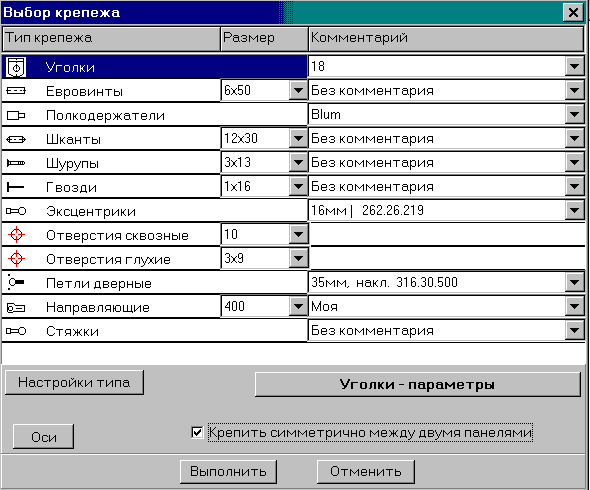The height and width of the screenshot is (490, 590).
Task: Select the Отверстия глухие row label
Action: [x=108, y=259]
